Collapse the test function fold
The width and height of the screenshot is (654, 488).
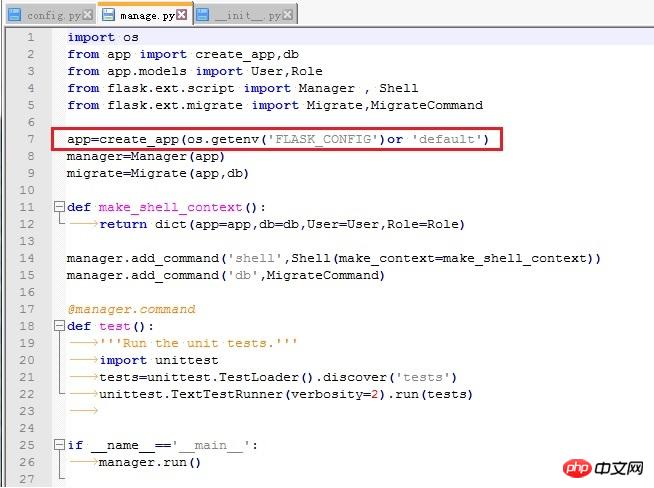click(59, 326)
